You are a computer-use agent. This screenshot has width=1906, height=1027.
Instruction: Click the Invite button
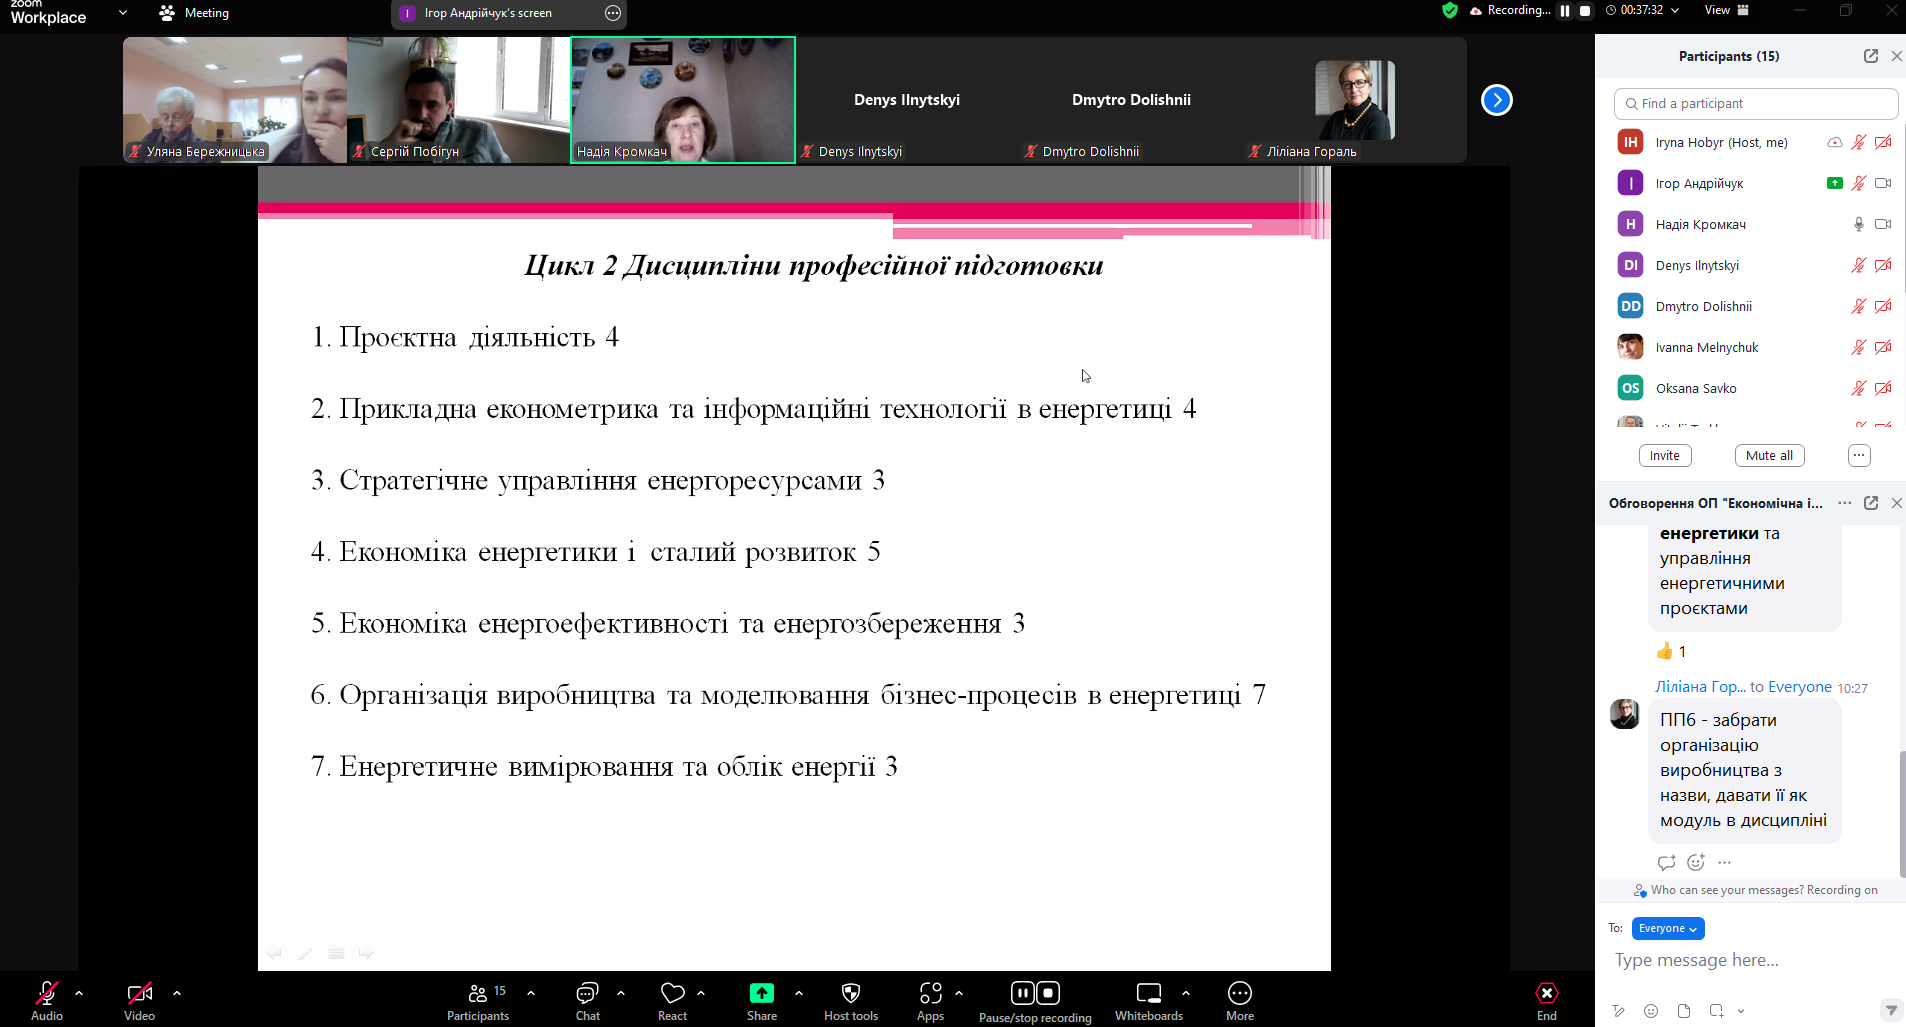(x=1664, y=456)
